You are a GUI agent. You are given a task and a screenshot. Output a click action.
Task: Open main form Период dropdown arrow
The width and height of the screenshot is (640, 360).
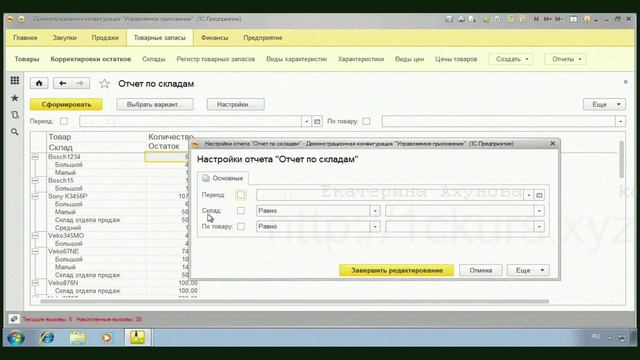tap(307, 121)
